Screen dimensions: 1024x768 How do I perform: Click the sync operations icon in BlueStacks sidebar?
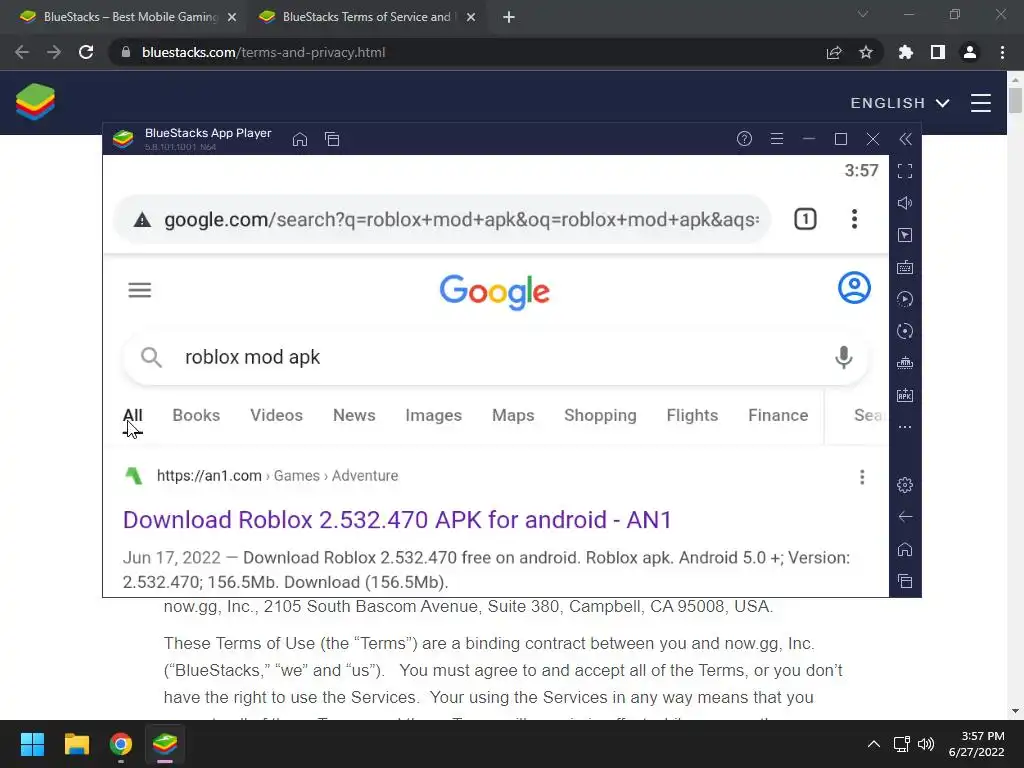pyautogui.click(x=904, y=331)
